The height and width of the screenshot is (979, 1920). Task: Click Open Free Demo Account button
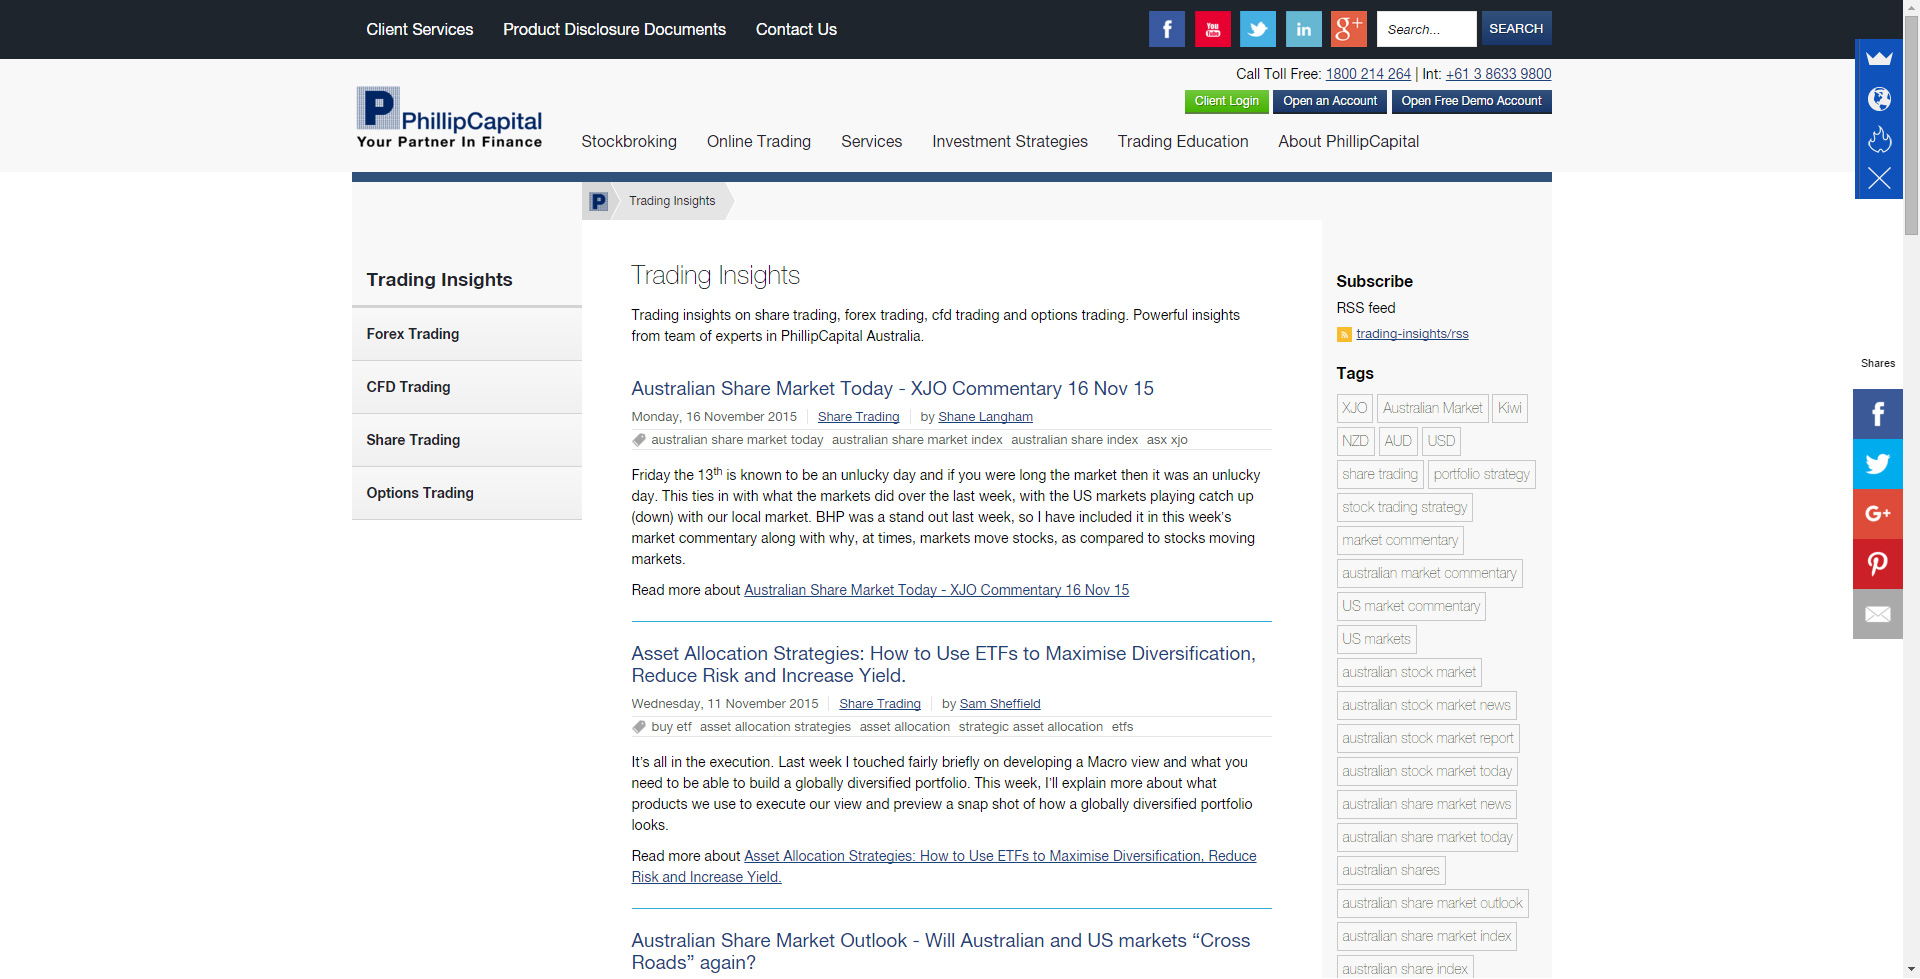1470,101
